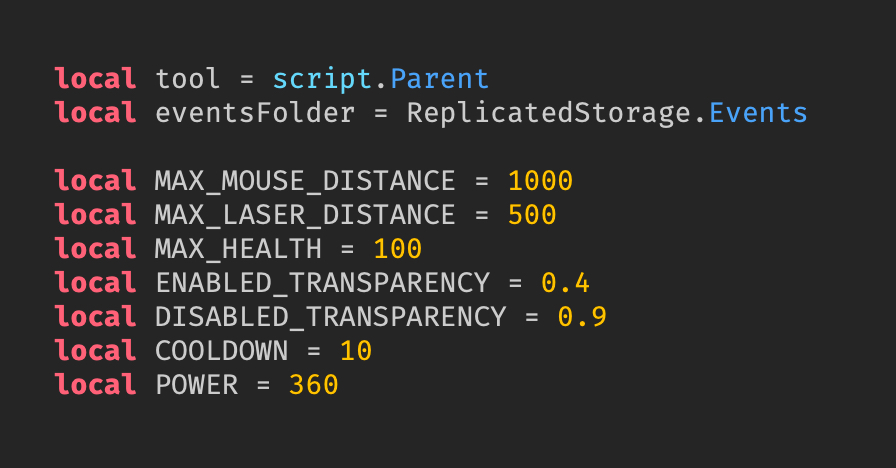The image size is (896, 468).
Task: Click 'ReplicatedStorage' in the second line
Action: [548, 113]
